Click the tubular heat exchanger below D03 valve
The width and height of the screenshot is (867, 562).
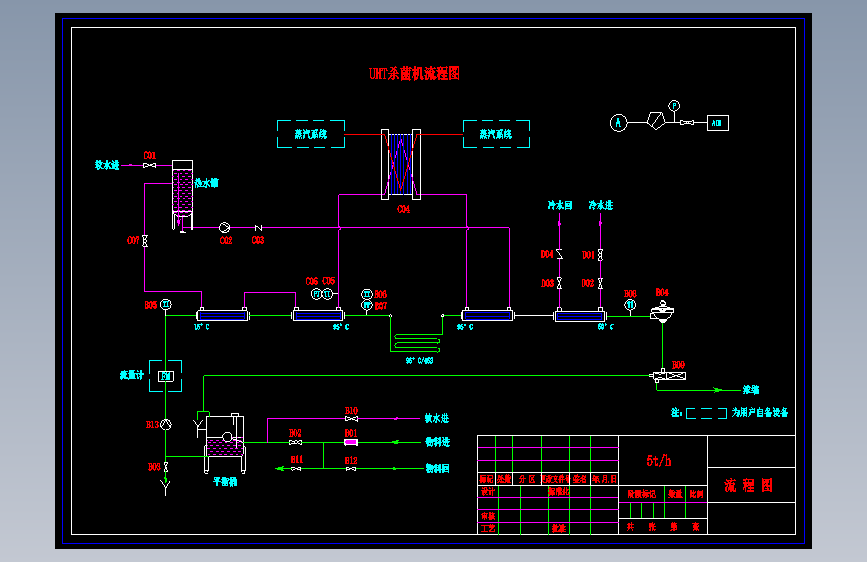tap(579, 315)
